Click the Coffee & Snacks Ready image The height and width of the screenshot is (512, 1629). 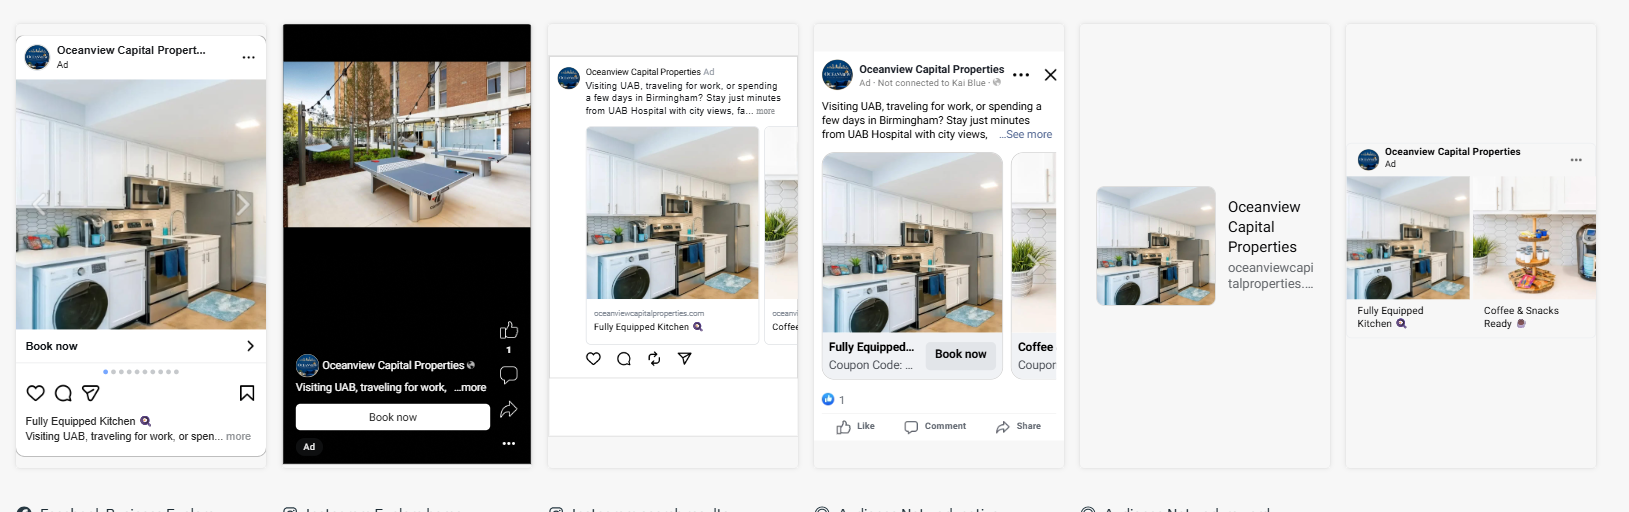1534,238
